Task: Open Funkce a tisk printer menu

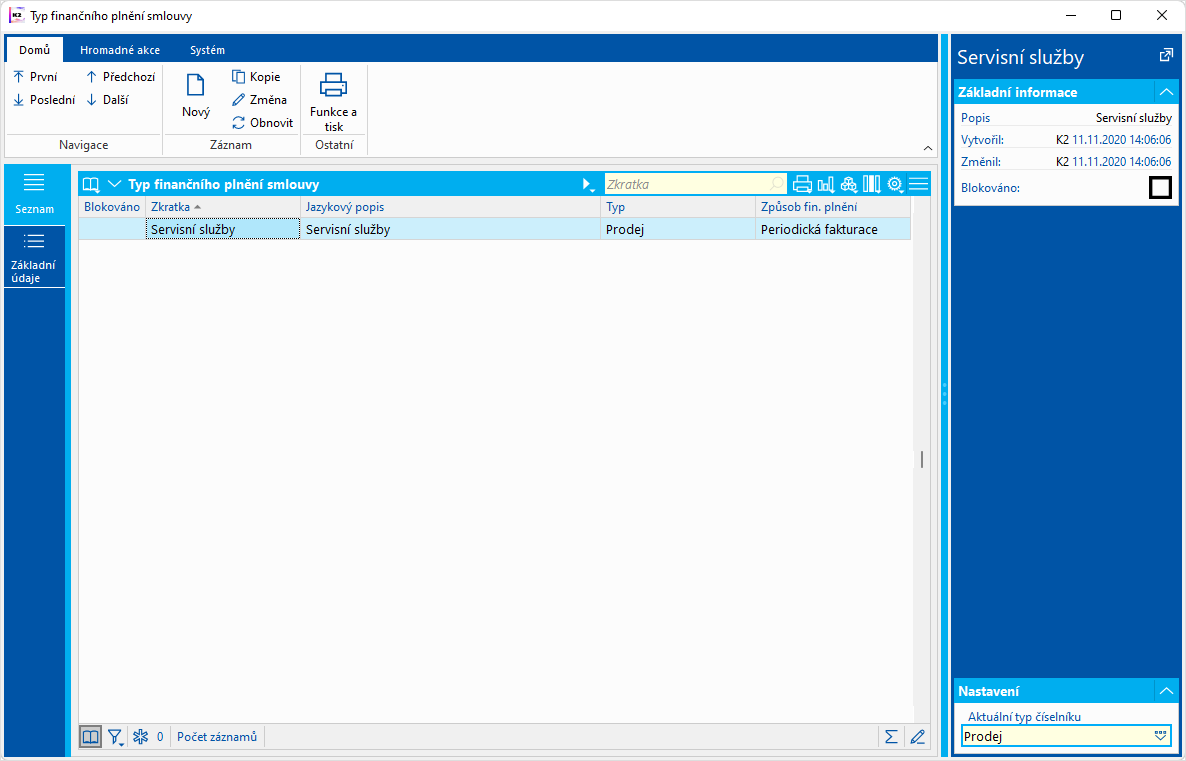Action: [334, 102]
